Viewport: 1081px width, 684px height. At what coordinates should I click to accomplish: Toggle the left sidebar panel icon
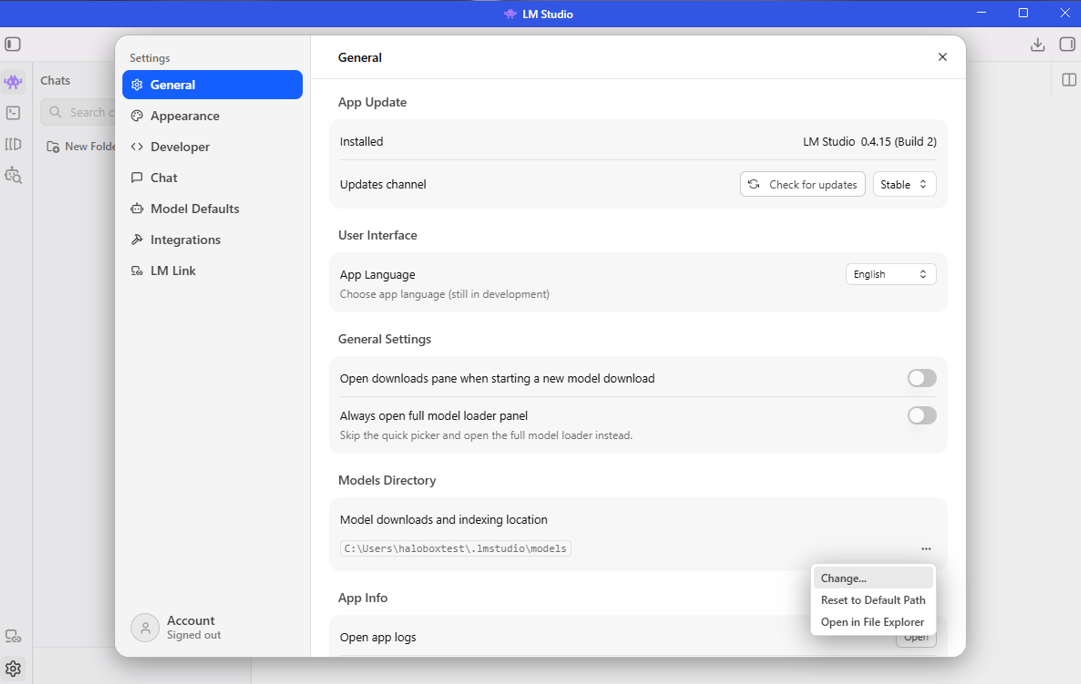12,44
